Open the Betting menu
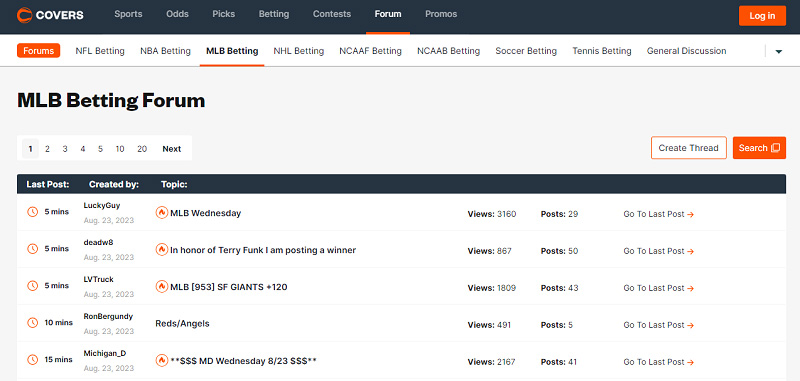The width and height of the screenshot is (800, 381). [274, 14]
